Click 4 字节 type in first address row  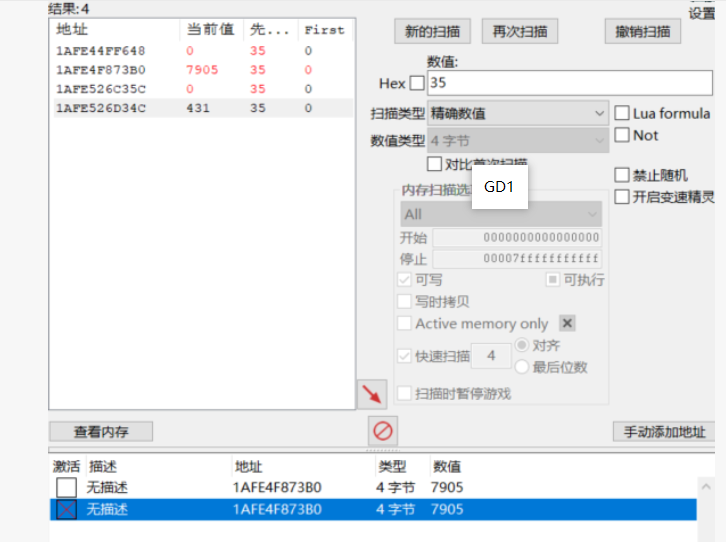[x=395, y=487]
